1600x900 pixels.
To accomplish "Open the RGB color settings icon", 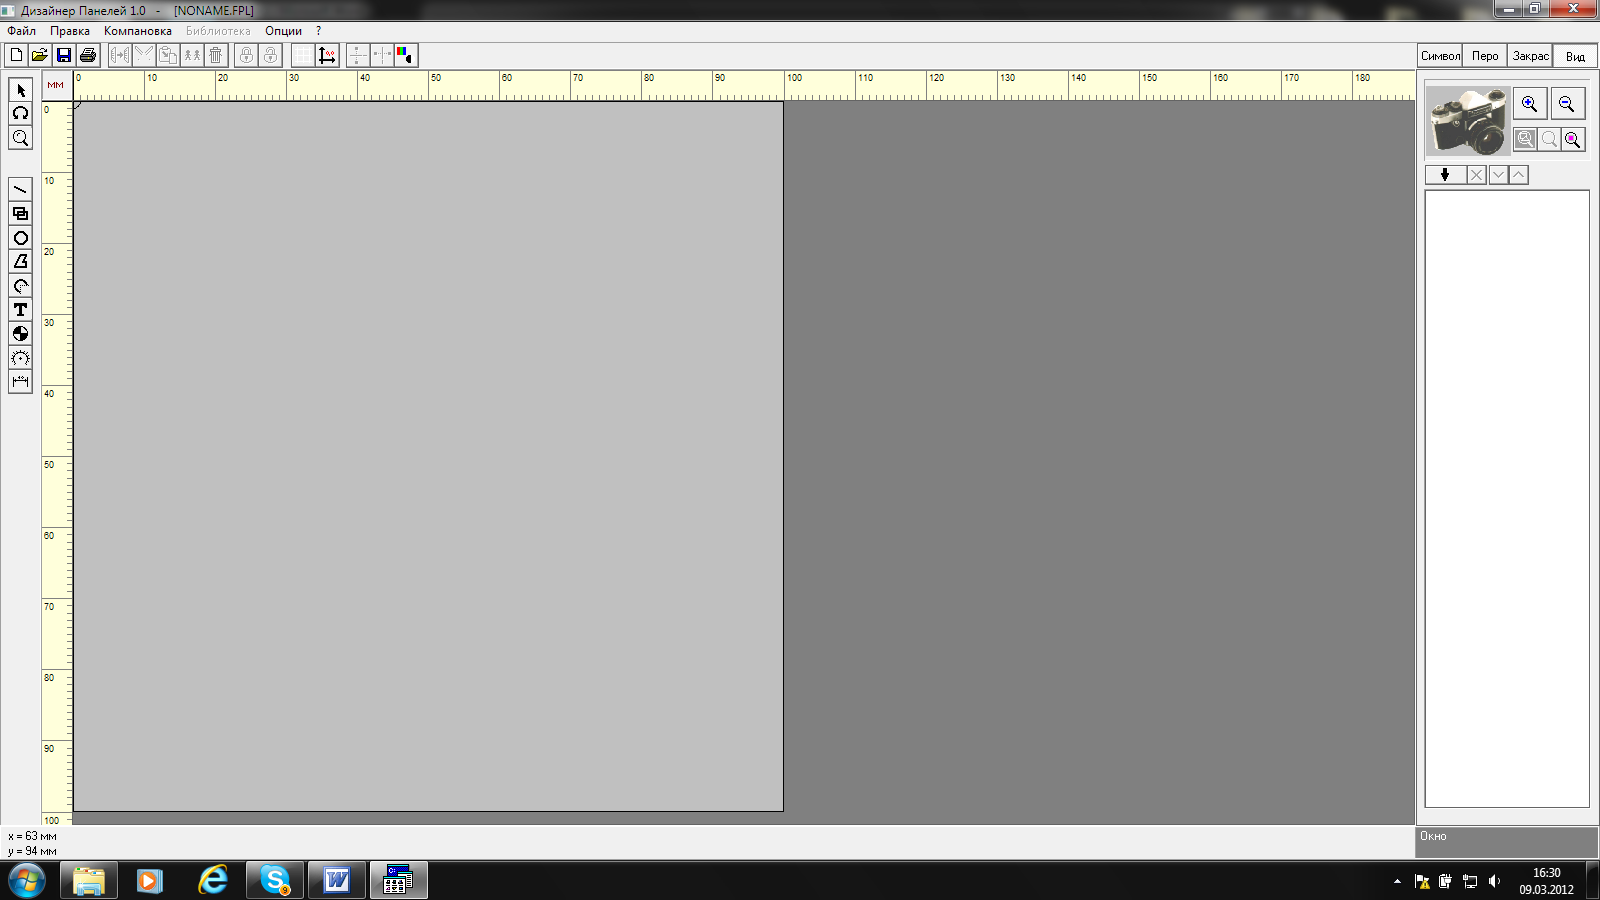I will (x=405, y=55).
